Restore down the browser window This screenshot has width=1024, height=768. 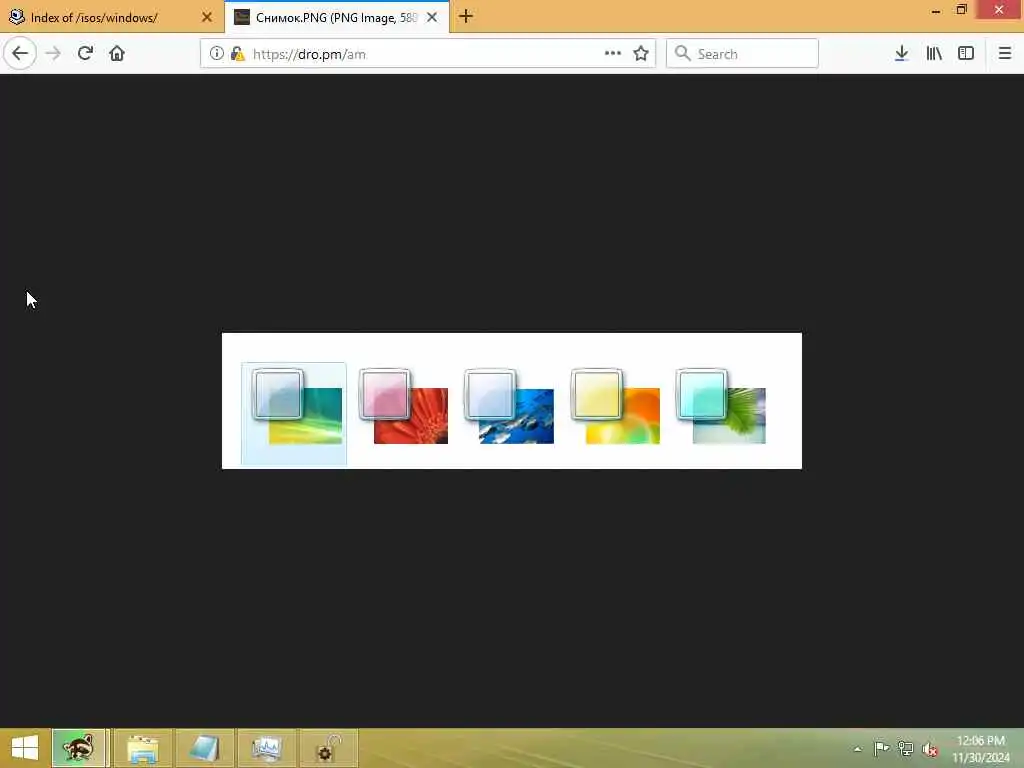point(961,10)
